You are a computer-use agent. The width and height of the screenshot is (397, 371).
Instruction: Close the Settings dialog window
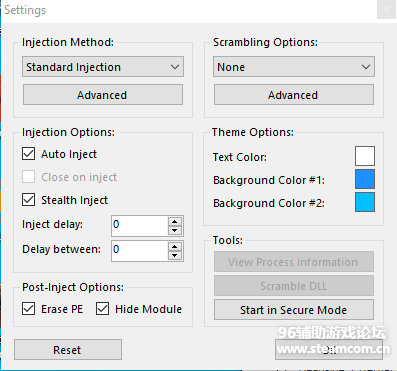click(x=386, y=10)
